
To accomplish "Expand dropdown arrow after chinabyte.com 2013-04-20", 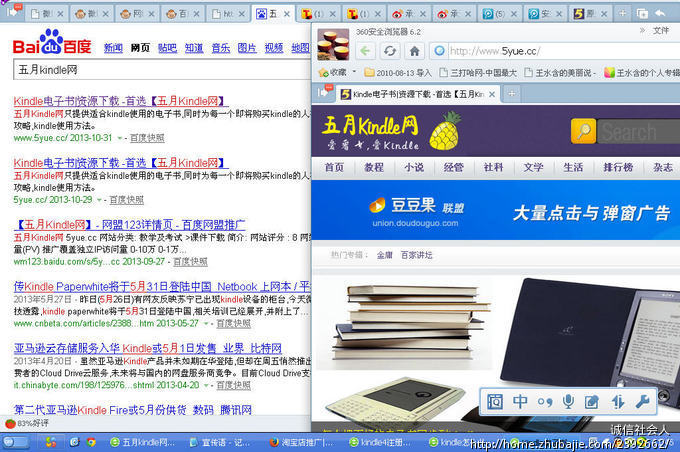I will (x=206, y=385).
